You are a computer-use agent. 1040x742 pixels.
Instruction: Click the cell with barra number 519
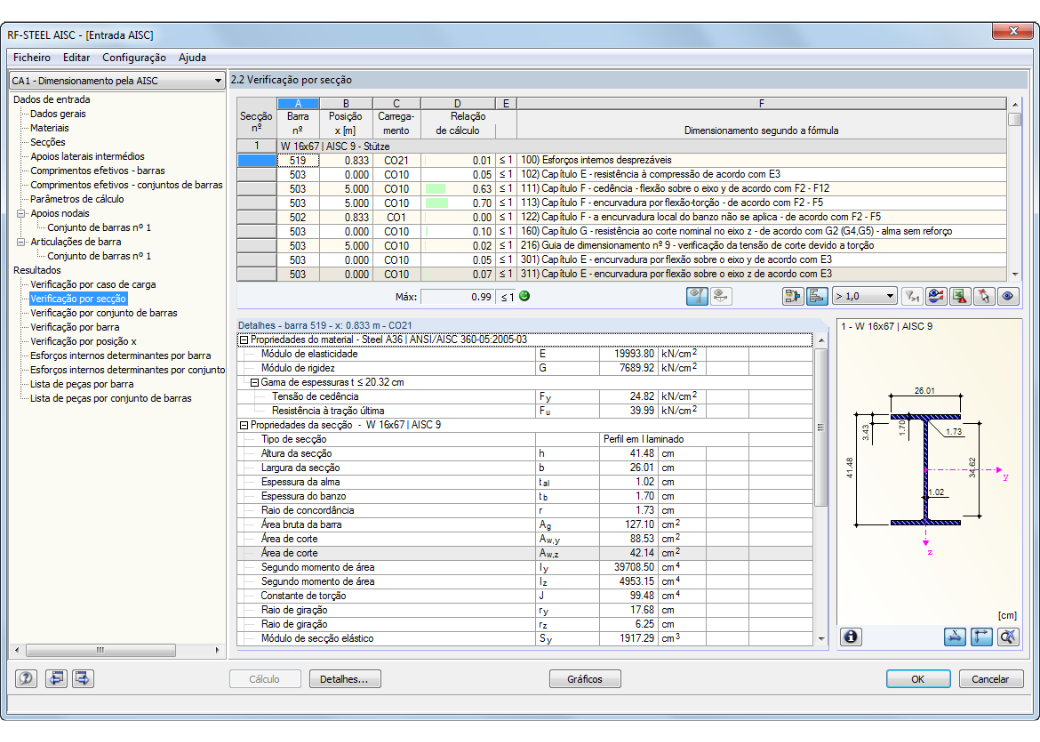[298, 160]
